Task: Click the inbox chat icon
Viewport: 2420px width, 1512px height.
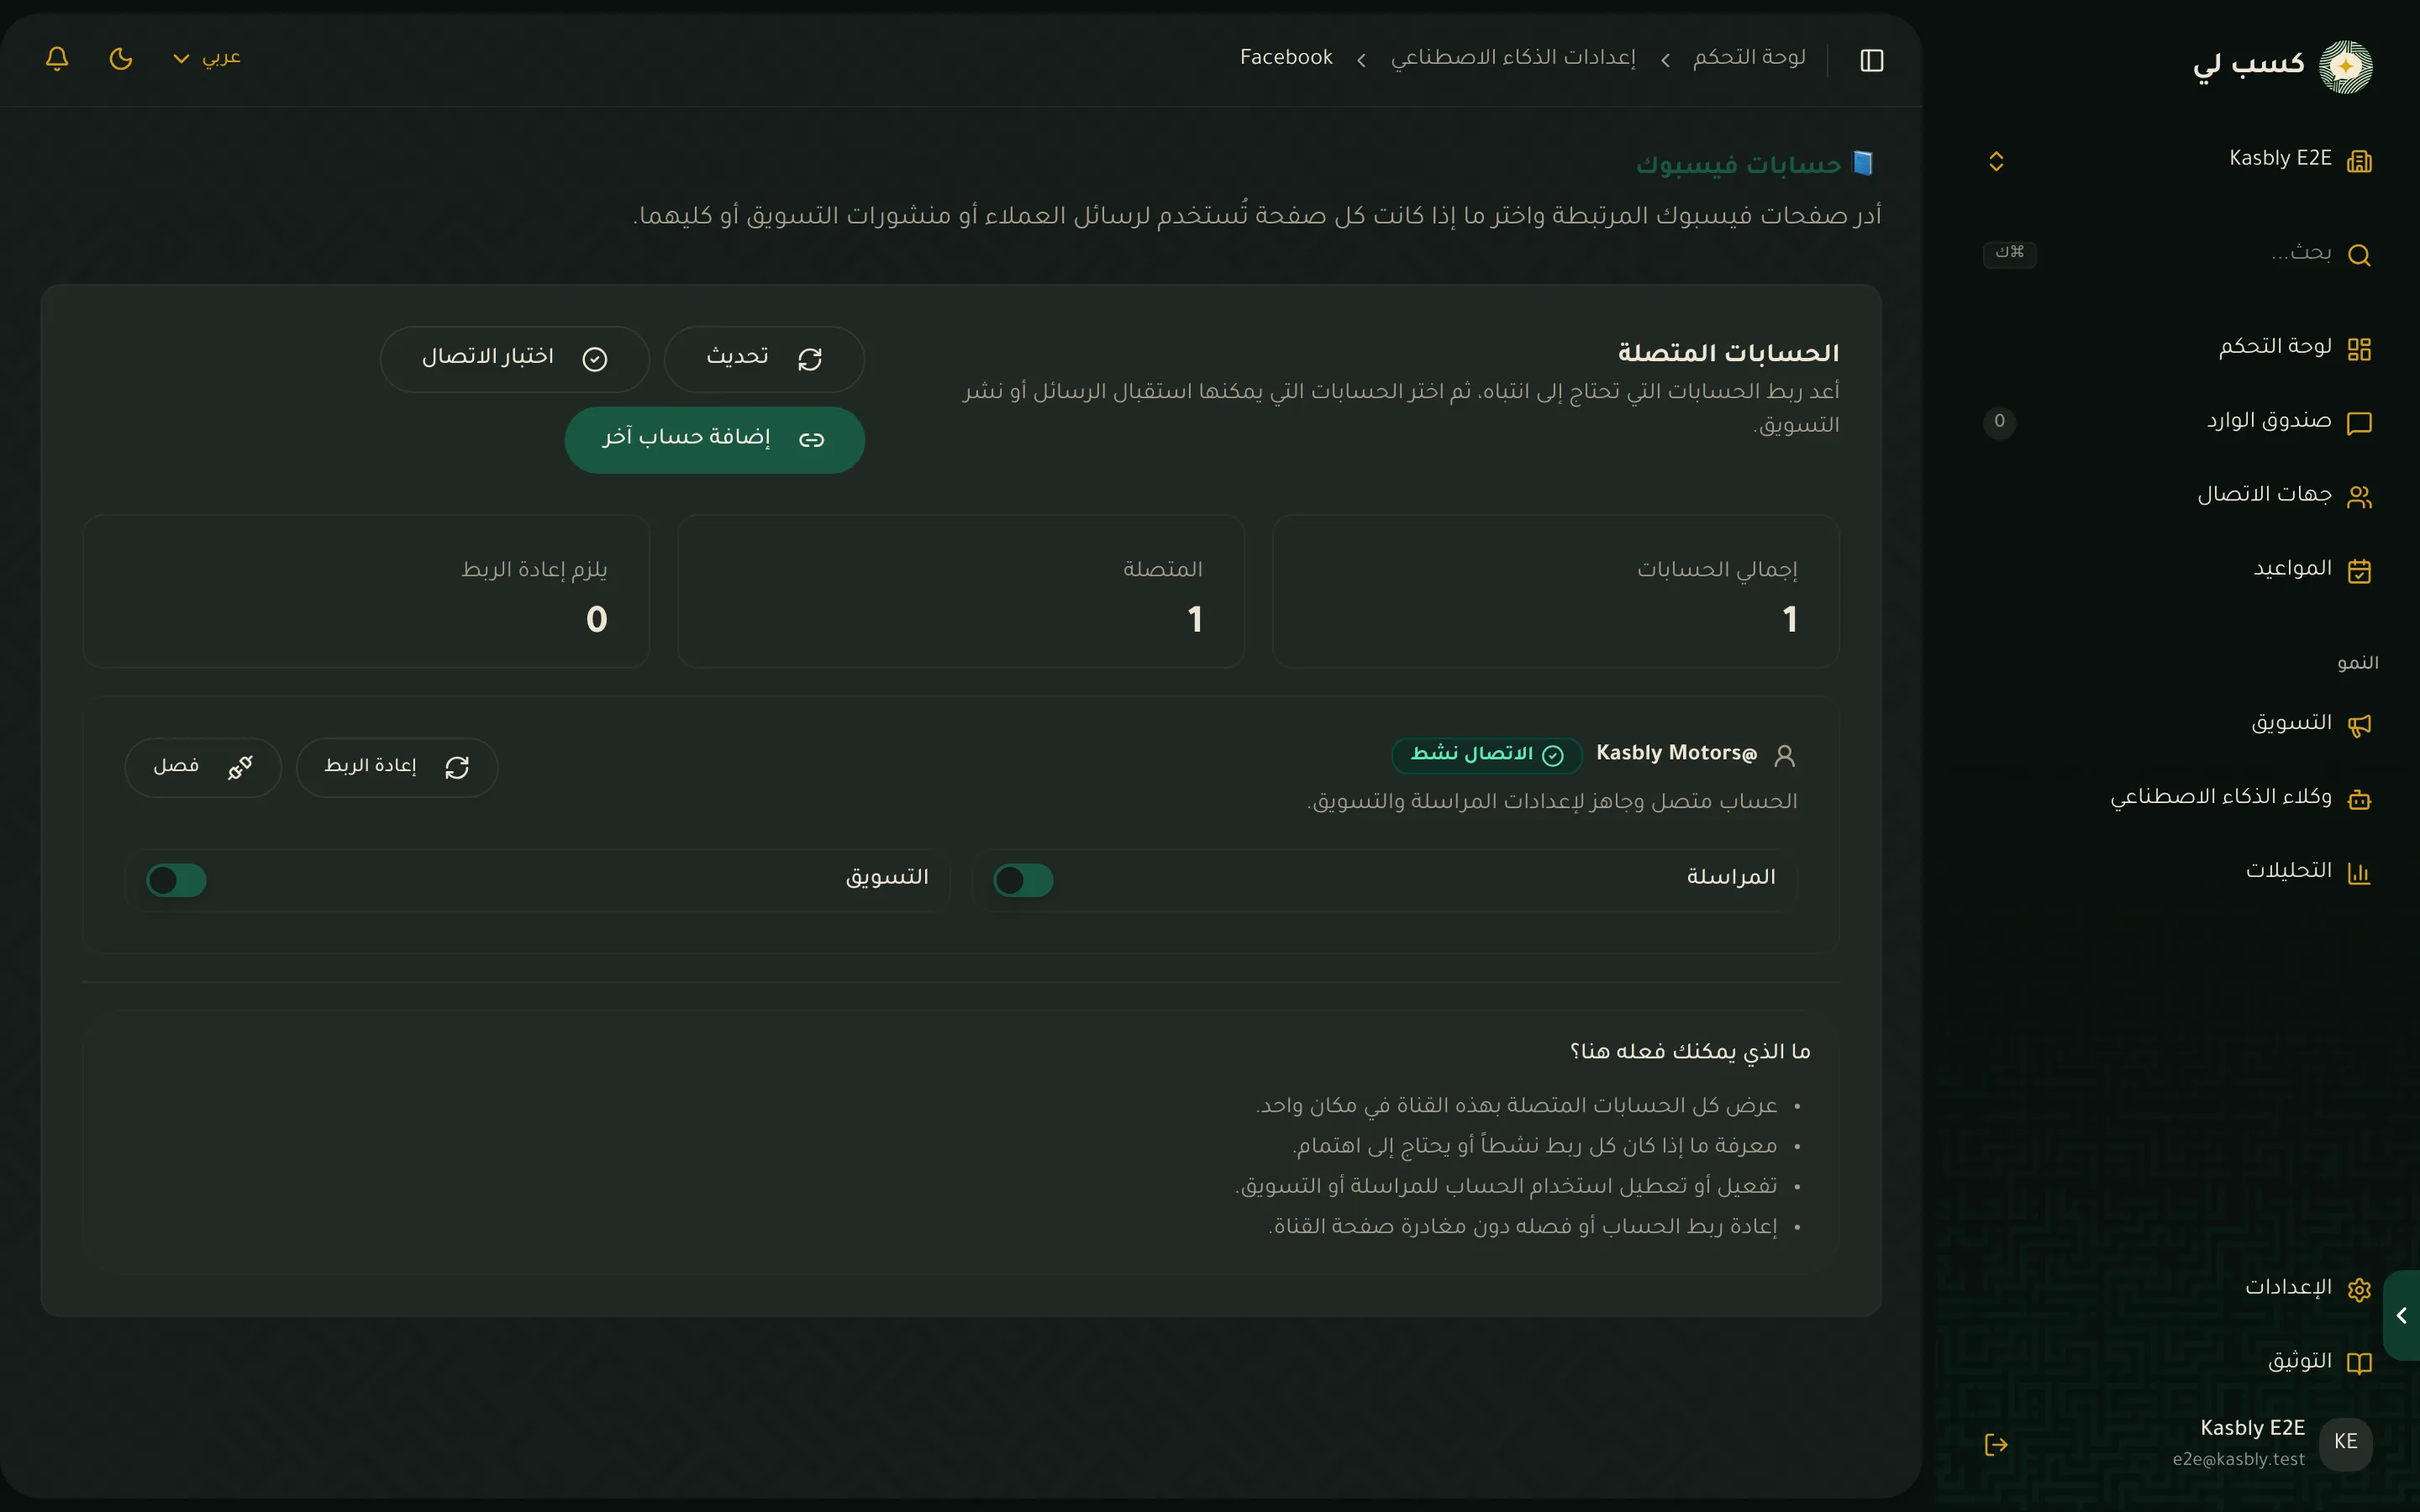Action: [x=2359, y=423]
